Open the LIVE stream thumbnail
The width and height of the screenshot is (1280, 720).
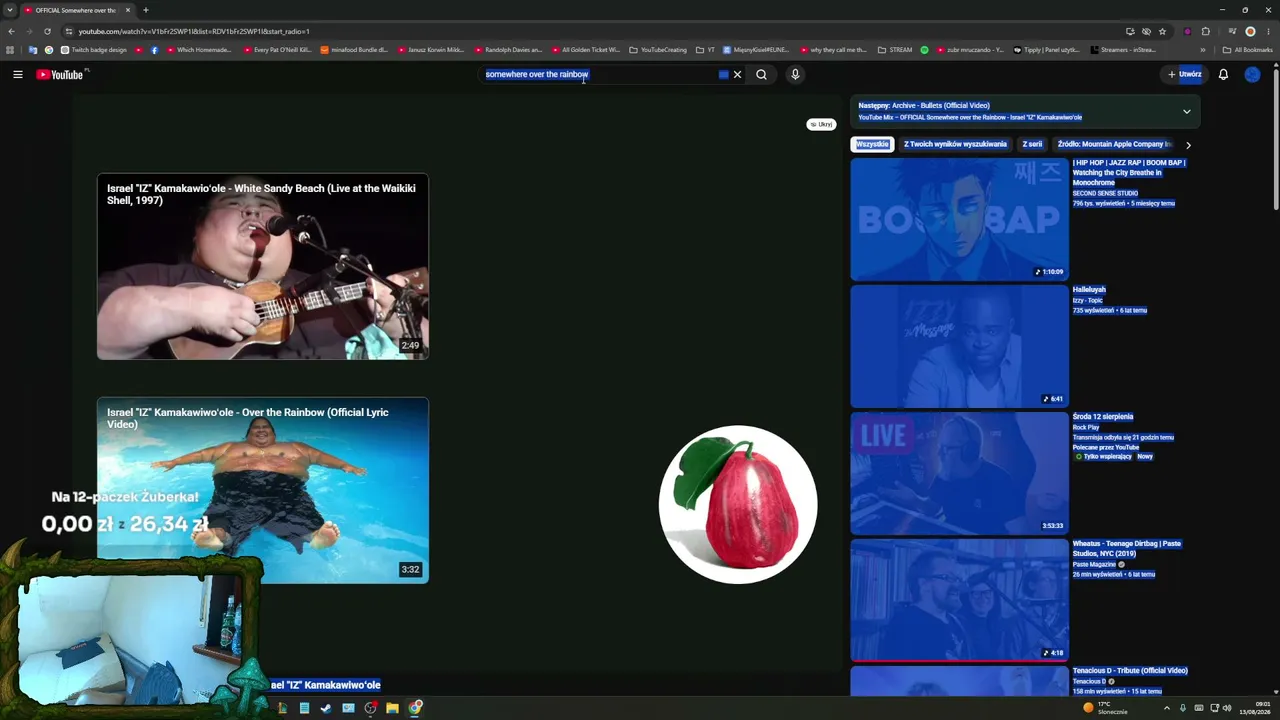pyautogui.click(x=959, y=473)
